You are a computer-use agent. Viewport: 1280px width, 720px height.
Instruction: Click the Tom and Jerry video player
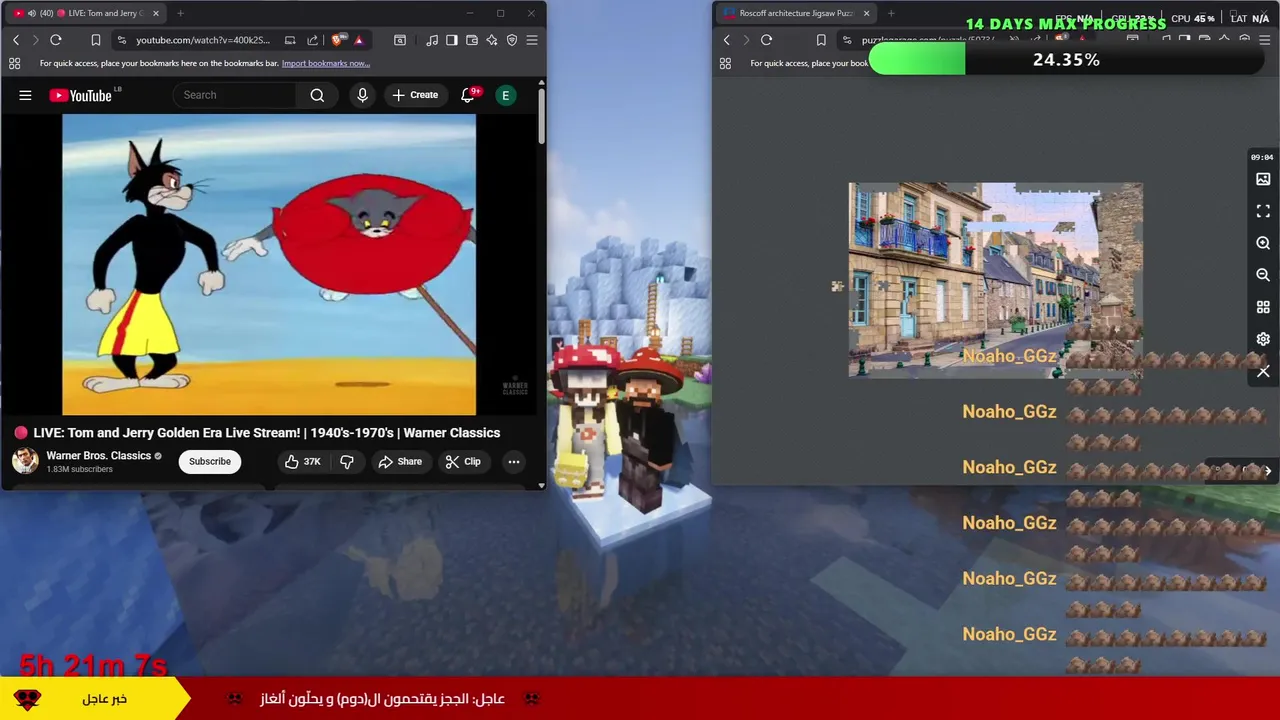click(269, 264)
